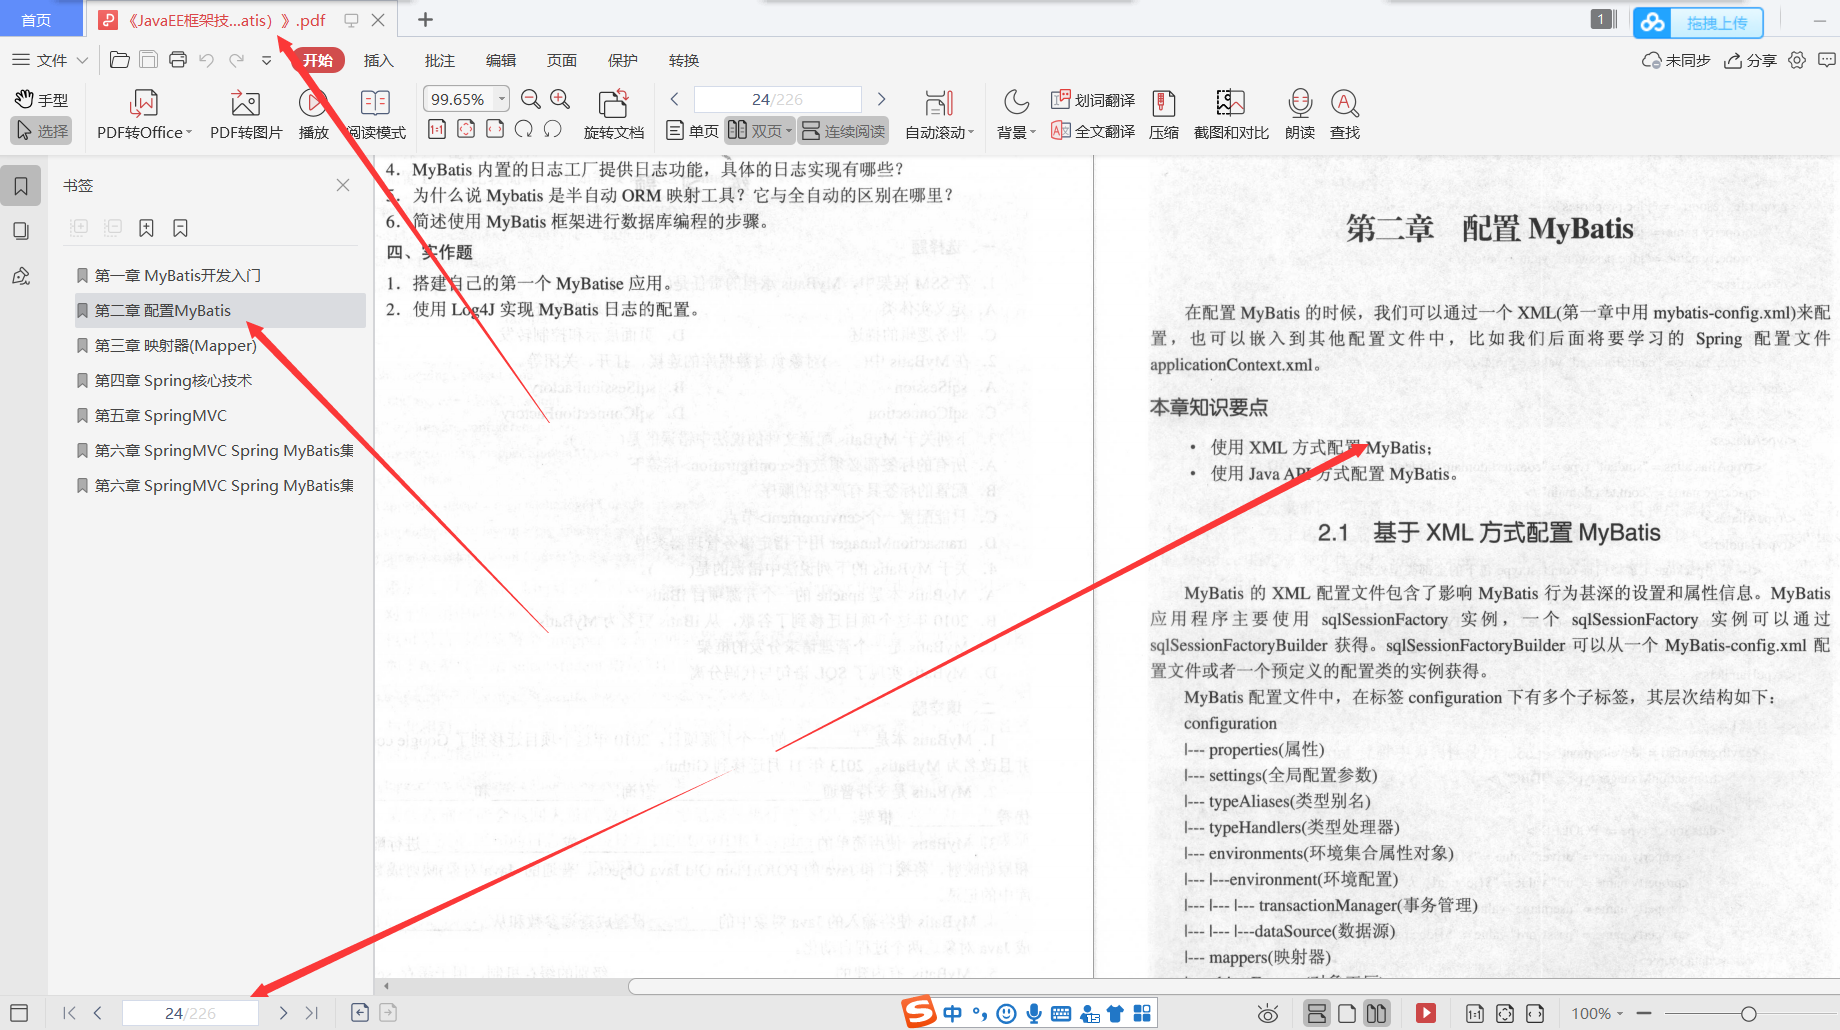The width and height of the screenshot is (1840, 1030).
Task: Click the feedback message icon at top right
Action: pyautogui.click(x=1827, y=60)
